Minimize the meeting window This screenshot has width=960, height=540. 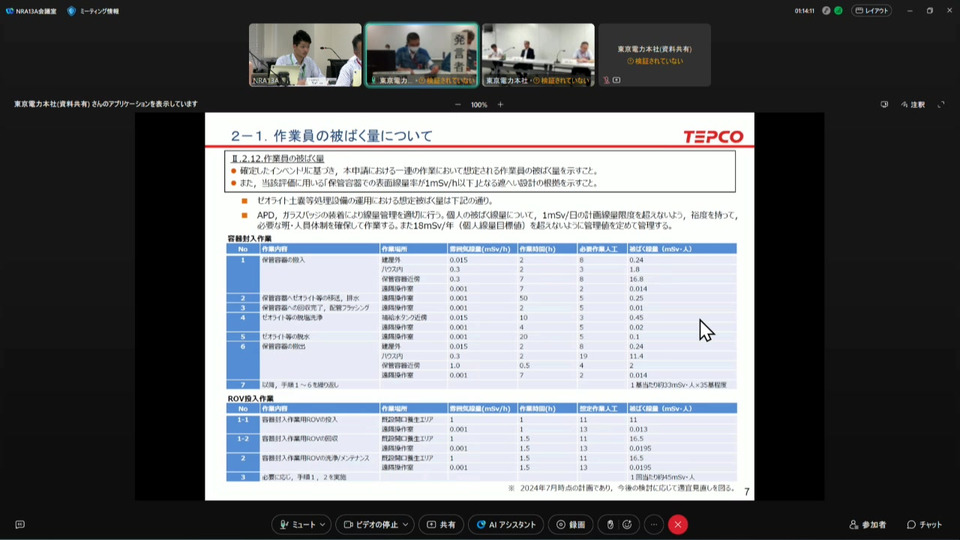(x=910, y=11)
